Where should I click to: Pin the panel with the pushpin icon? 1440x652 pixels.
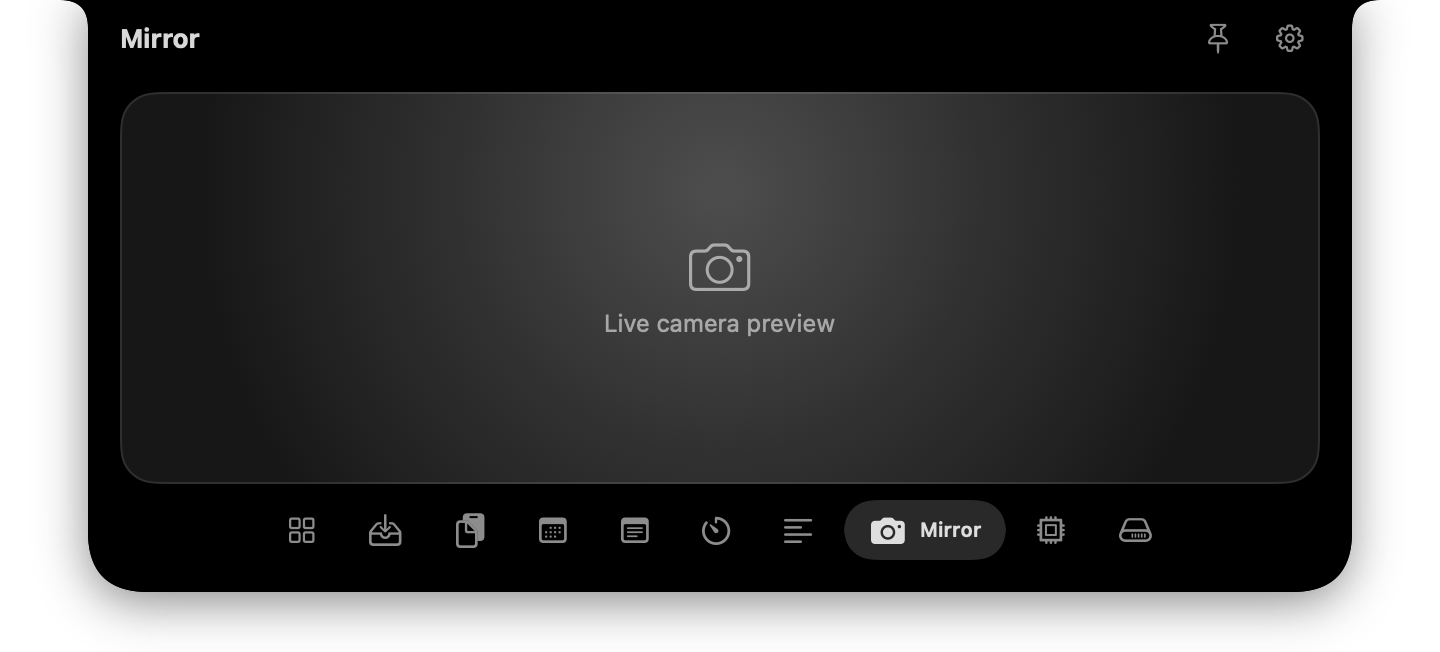click(x=1217, y=39)
